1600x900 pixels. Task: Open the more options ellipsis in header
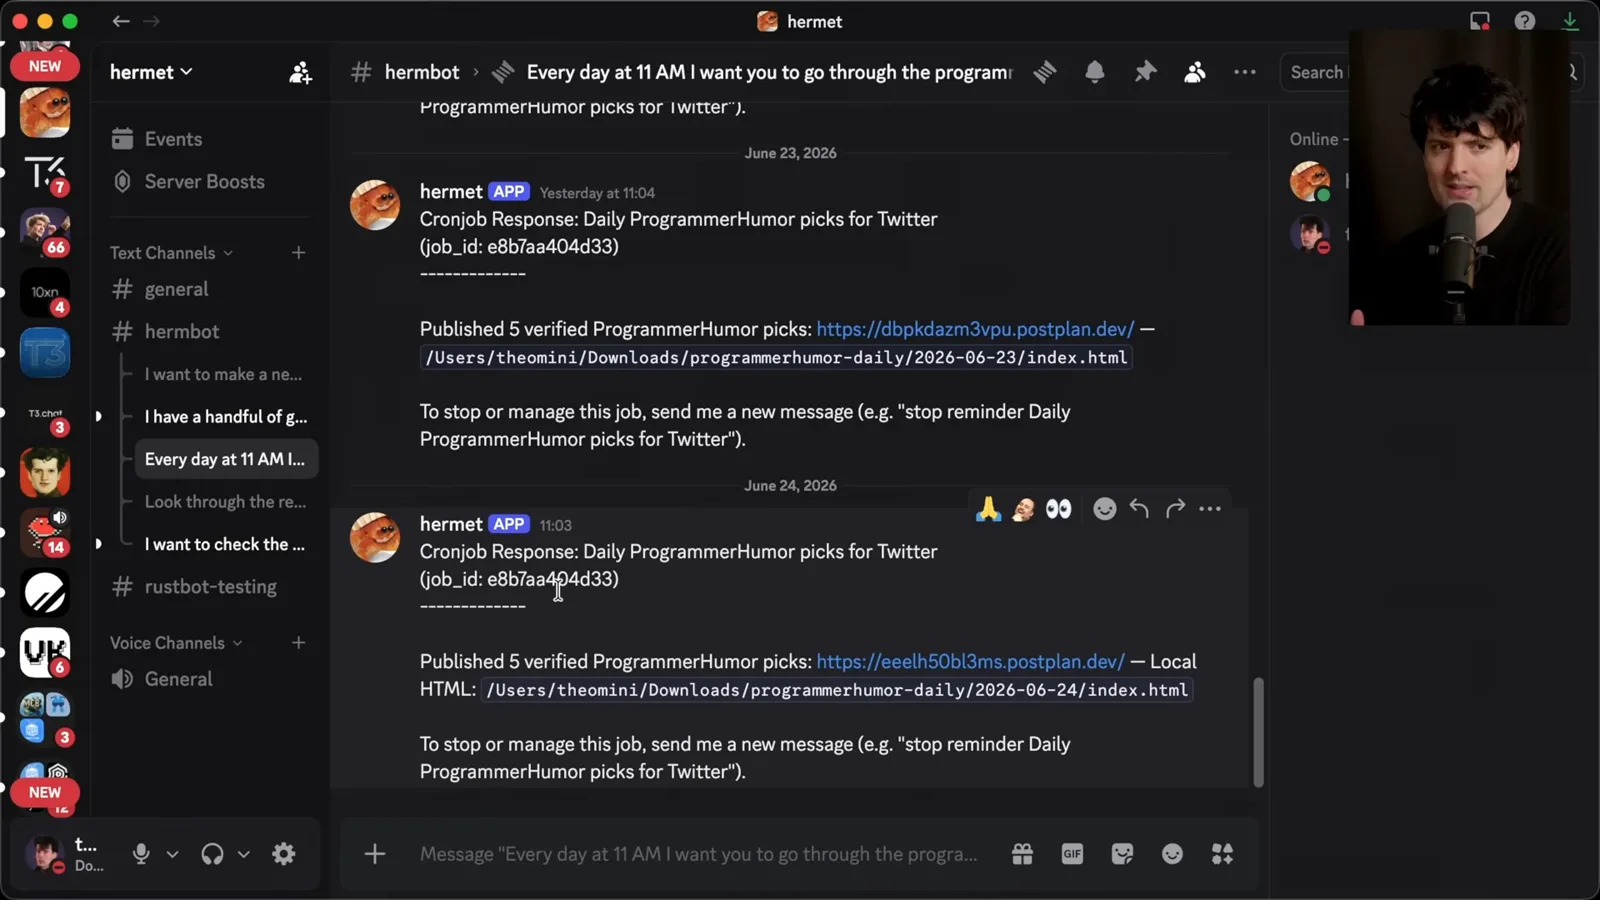coord(1245,72)
